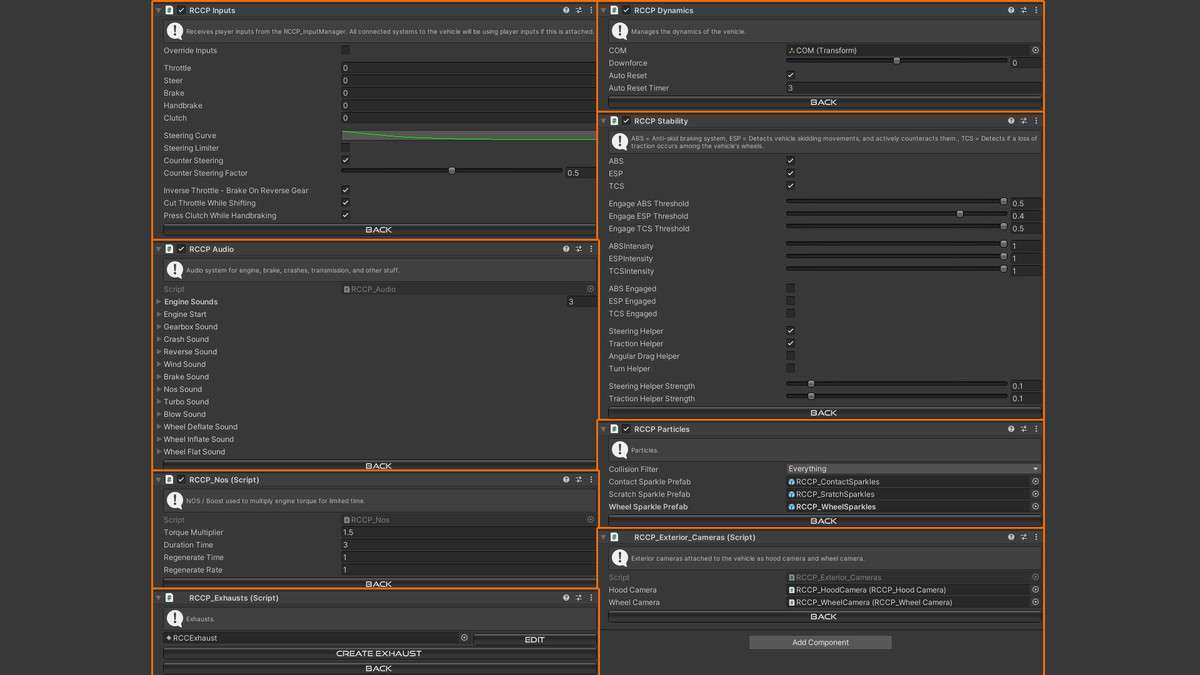Open object picker for COM Transform field
The image size is (1200, 675).
point(1035,50)
